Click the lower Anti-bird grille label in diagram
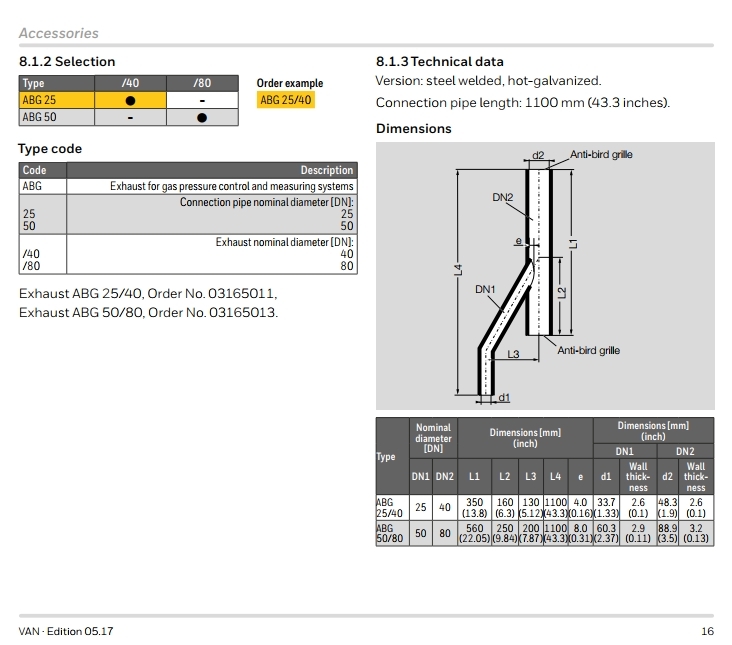 pyautogui.click(x=588, y=351)
